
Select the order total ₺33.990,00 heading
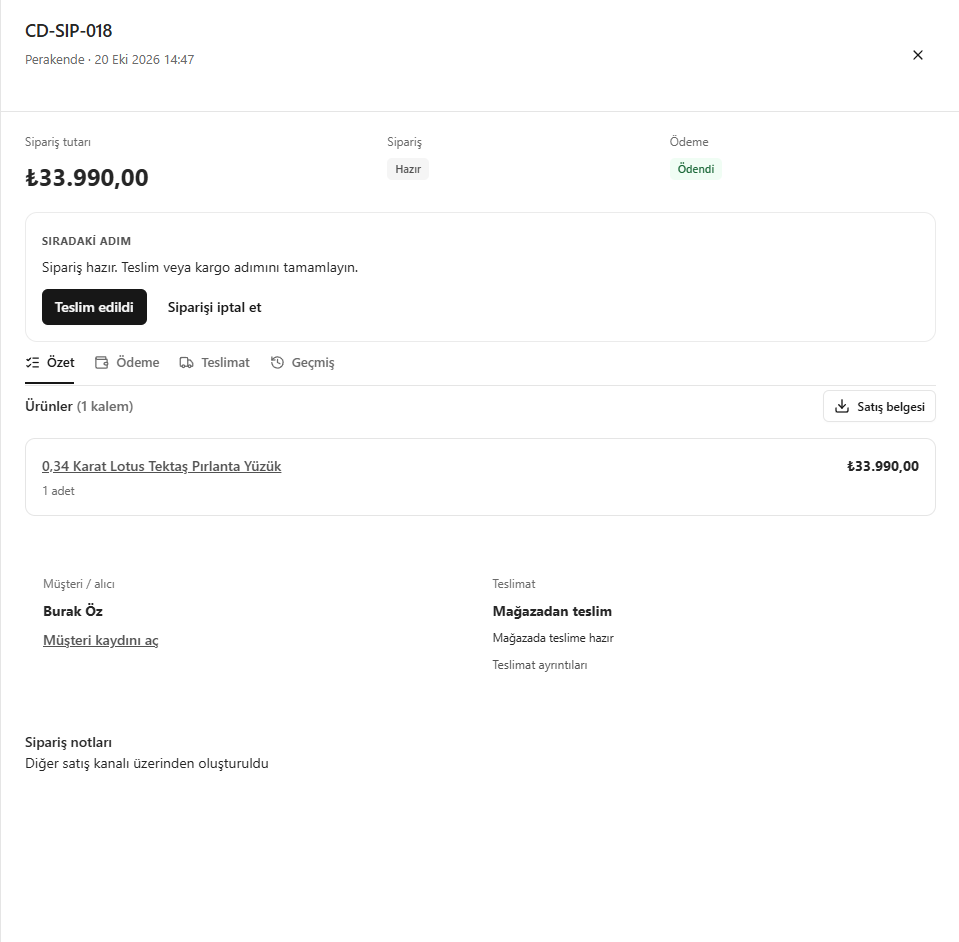(87, 178)
